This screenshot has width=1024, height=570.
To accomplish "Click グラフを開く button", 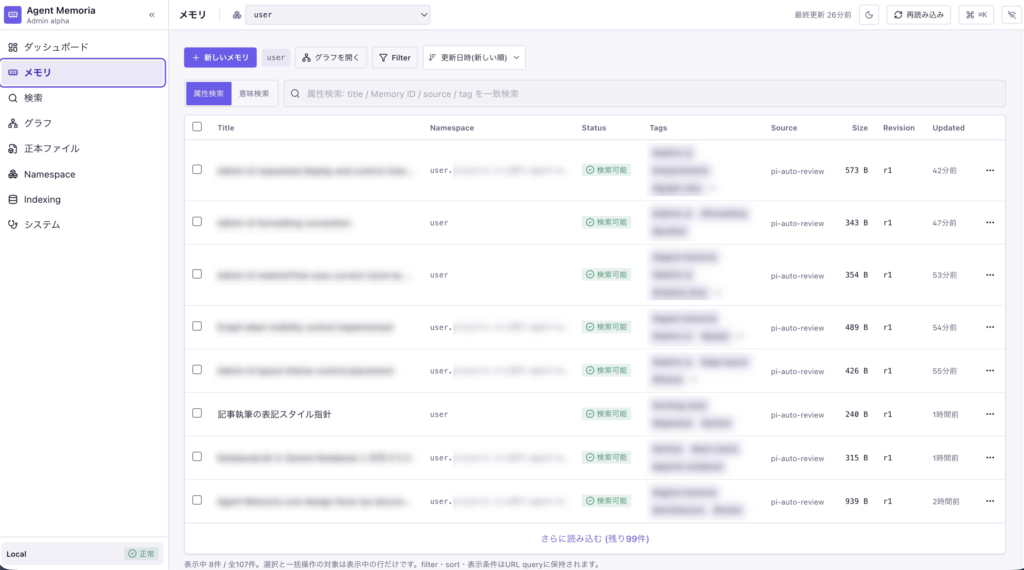I will [x=331, y=57].
